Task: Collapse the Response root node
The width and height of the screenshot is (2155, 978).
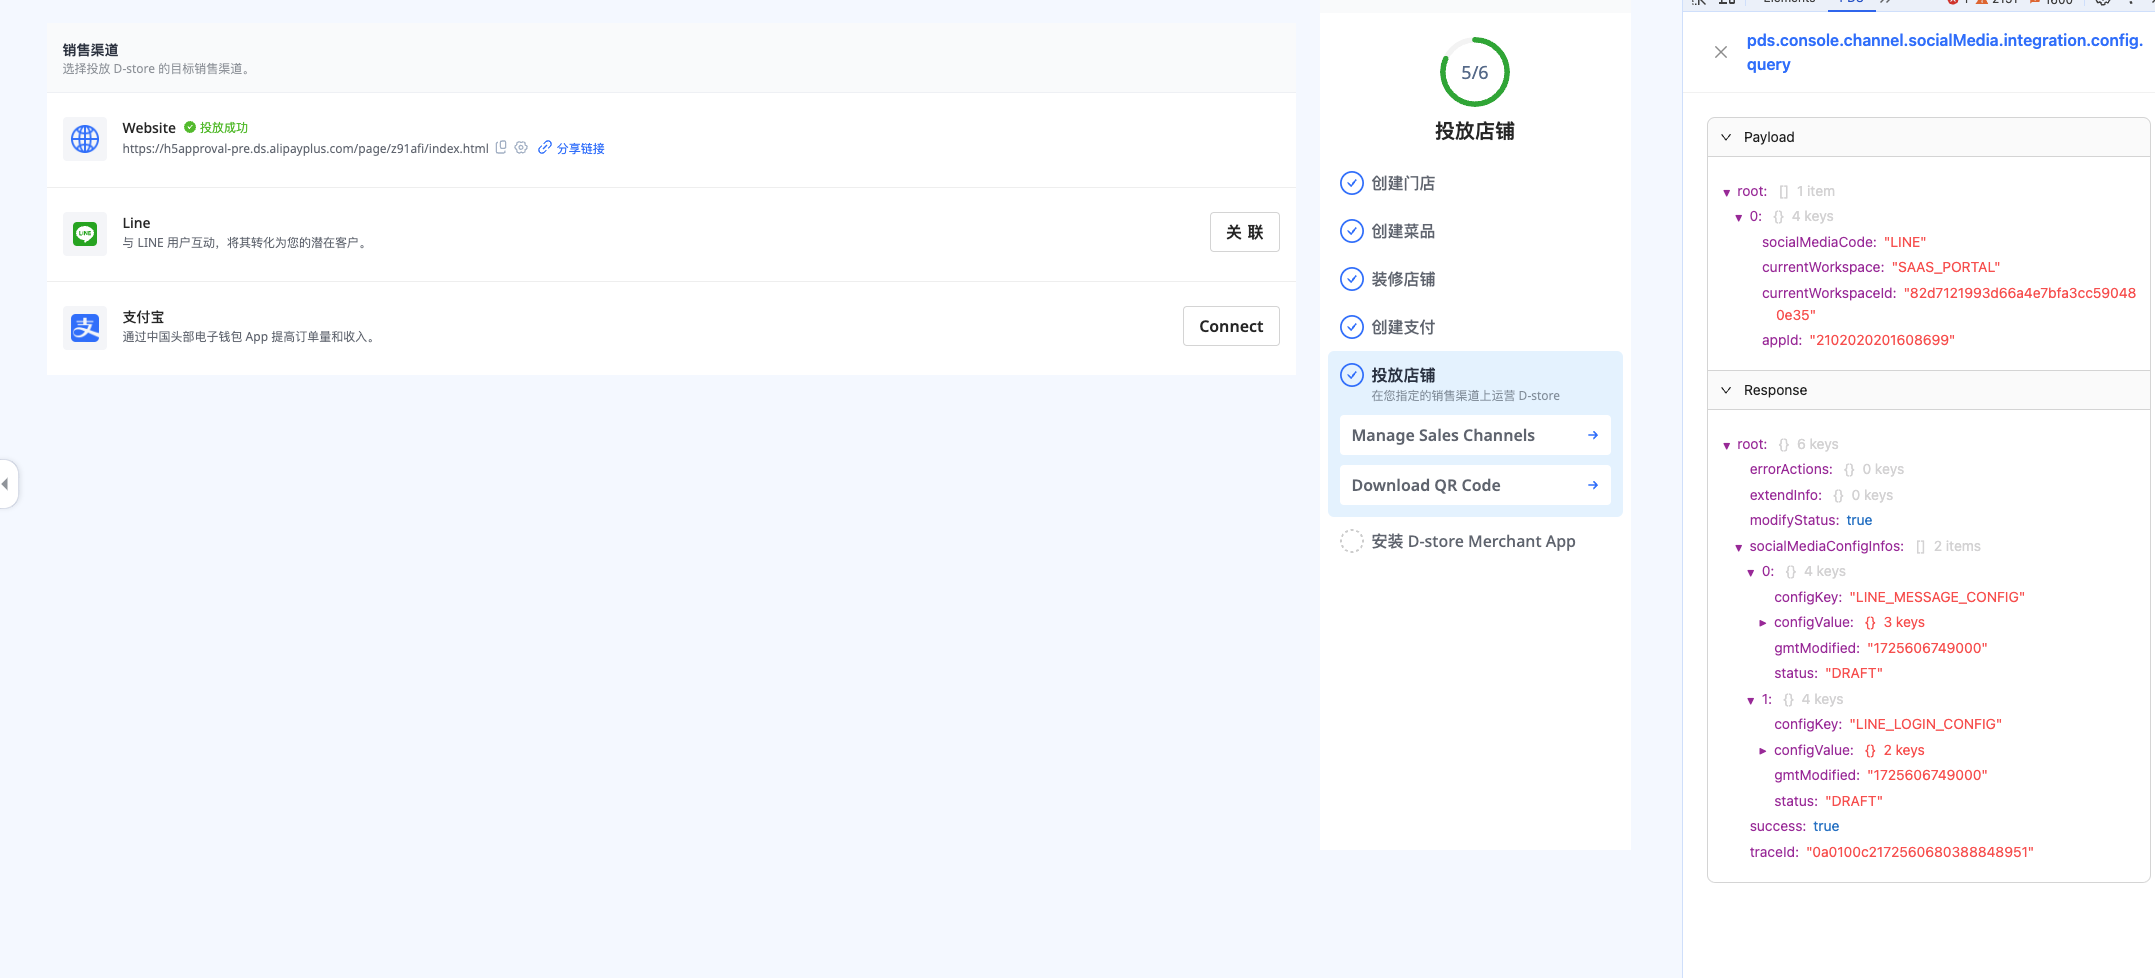Action: coord(1727,445)
